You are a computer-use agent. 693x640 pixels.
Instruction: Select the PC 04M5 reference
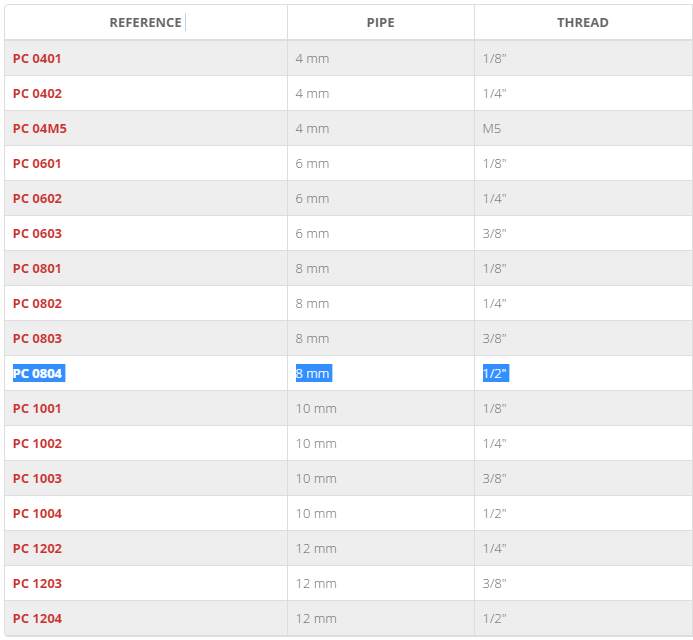tap(40, 128)
